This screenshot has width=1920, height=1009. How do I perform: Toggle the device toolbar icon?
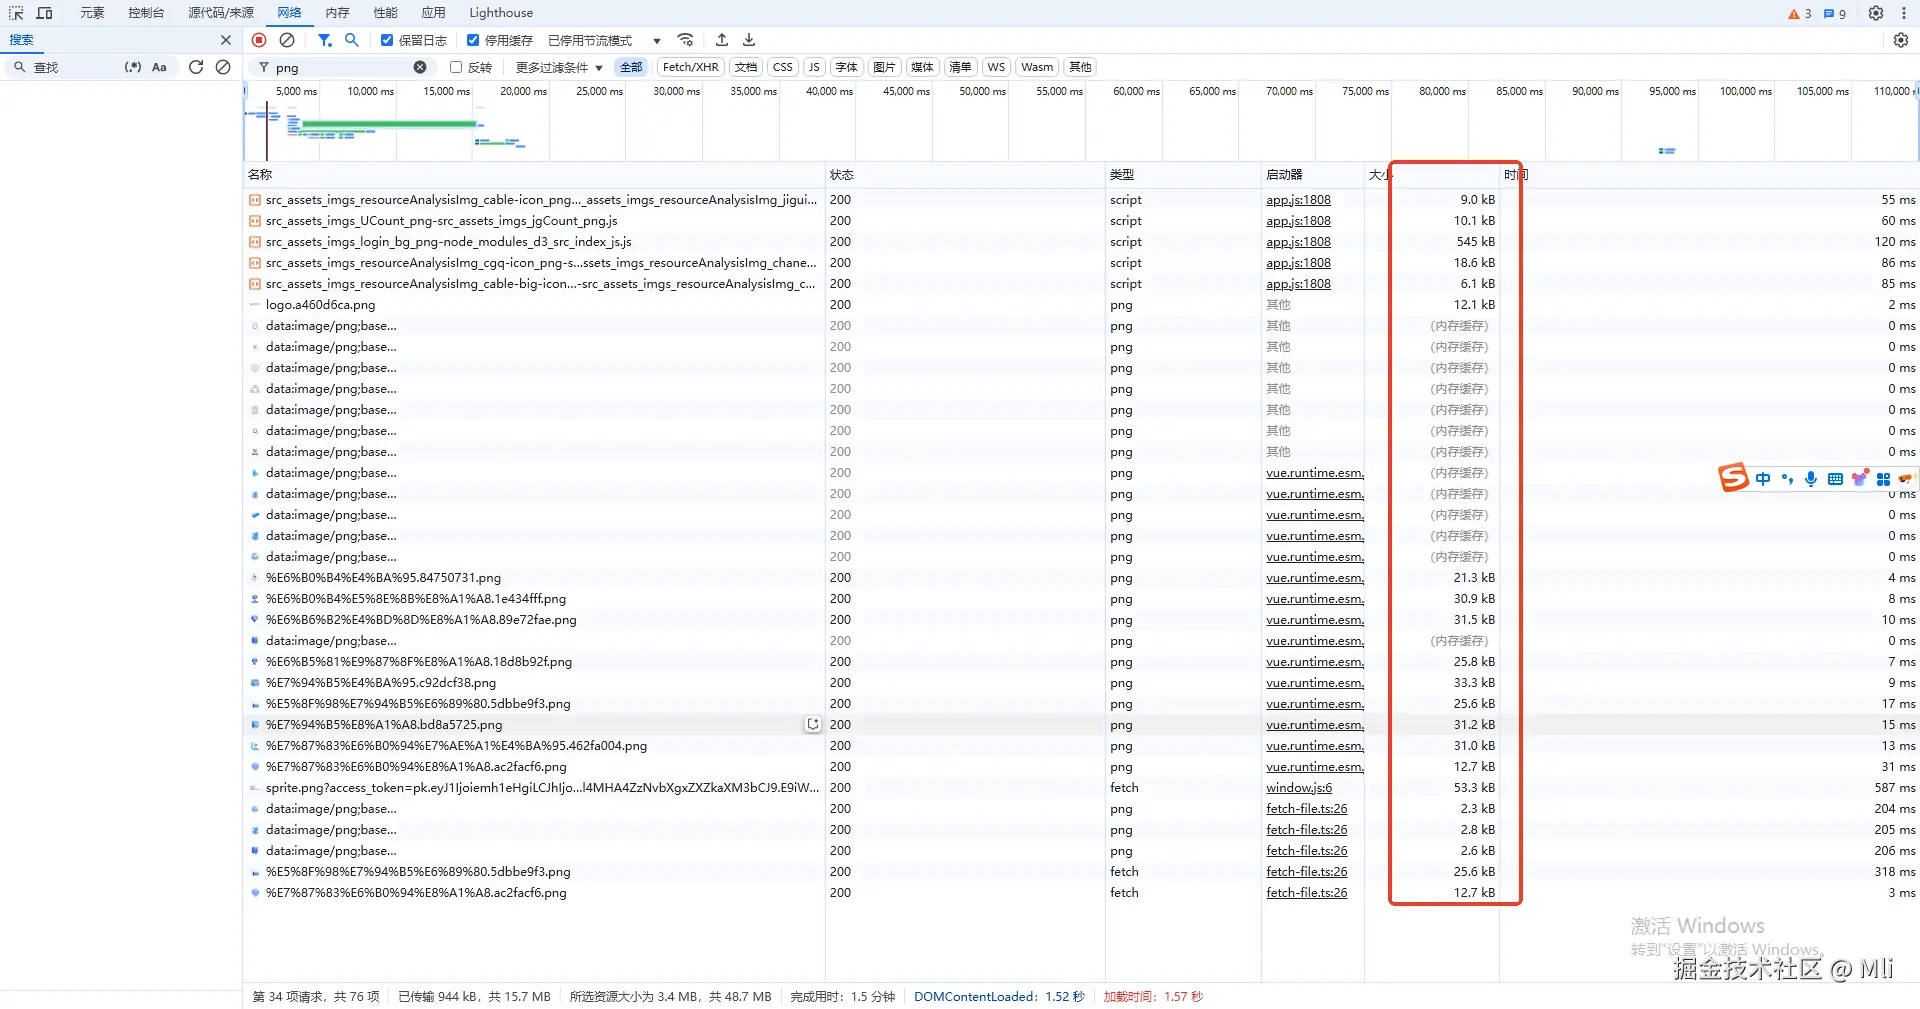44,13
